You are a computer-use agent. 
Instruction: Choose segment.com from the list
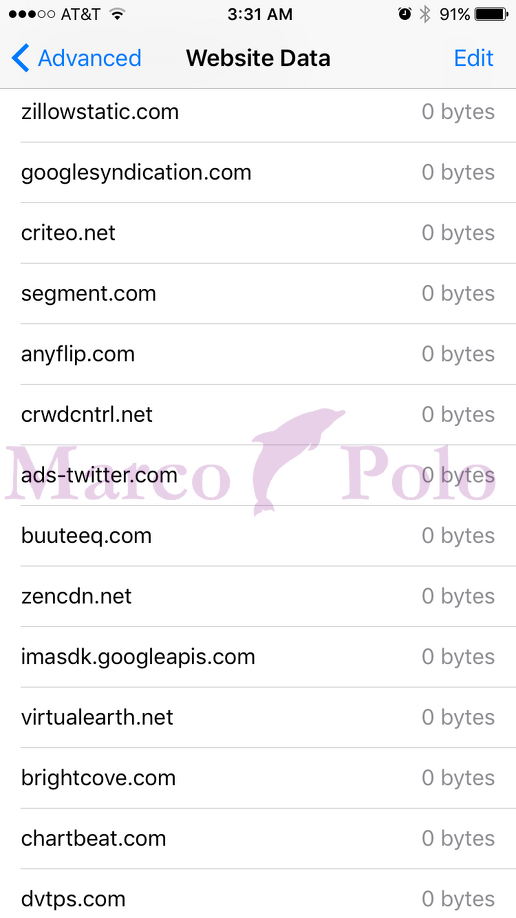pyautogui.click(x=258, y=293)
